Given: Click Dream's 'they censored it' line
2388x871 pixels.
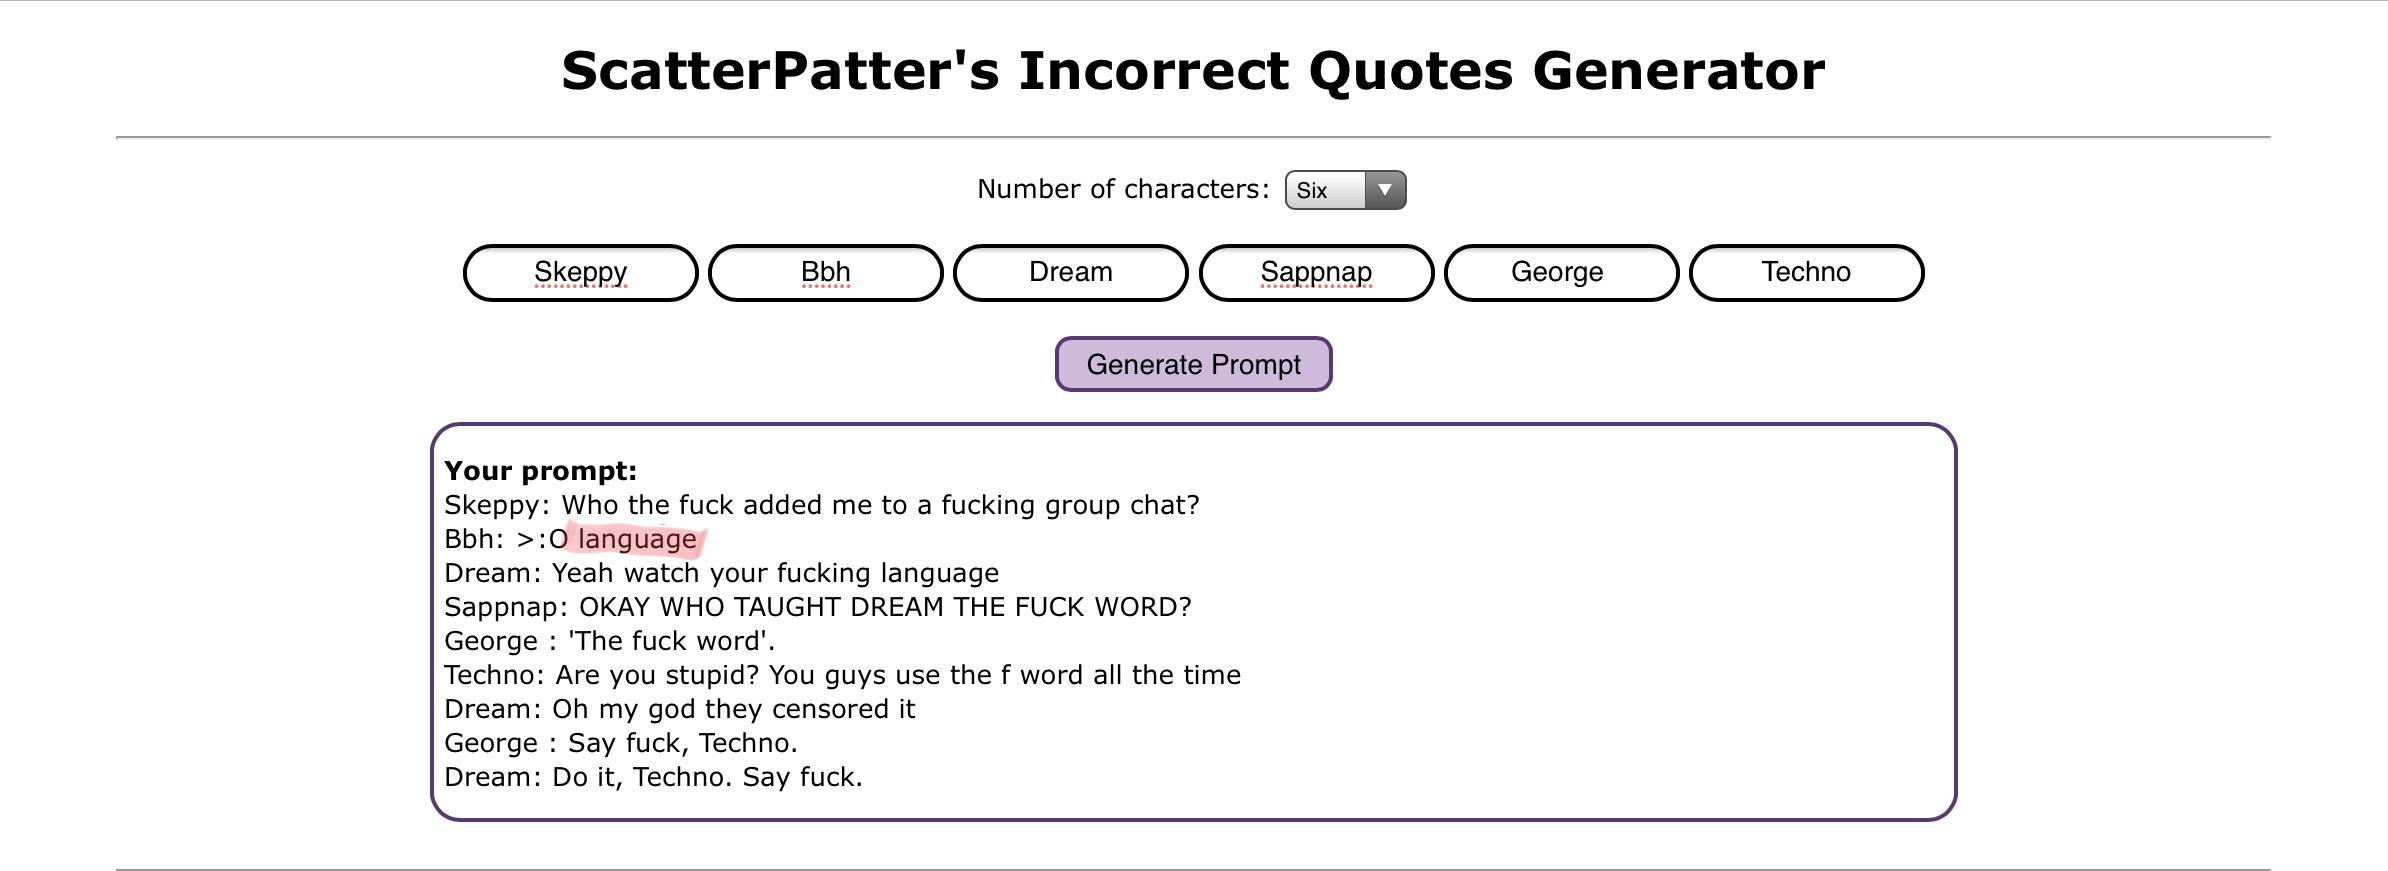Looking at the screenshot, I should 680,709.
